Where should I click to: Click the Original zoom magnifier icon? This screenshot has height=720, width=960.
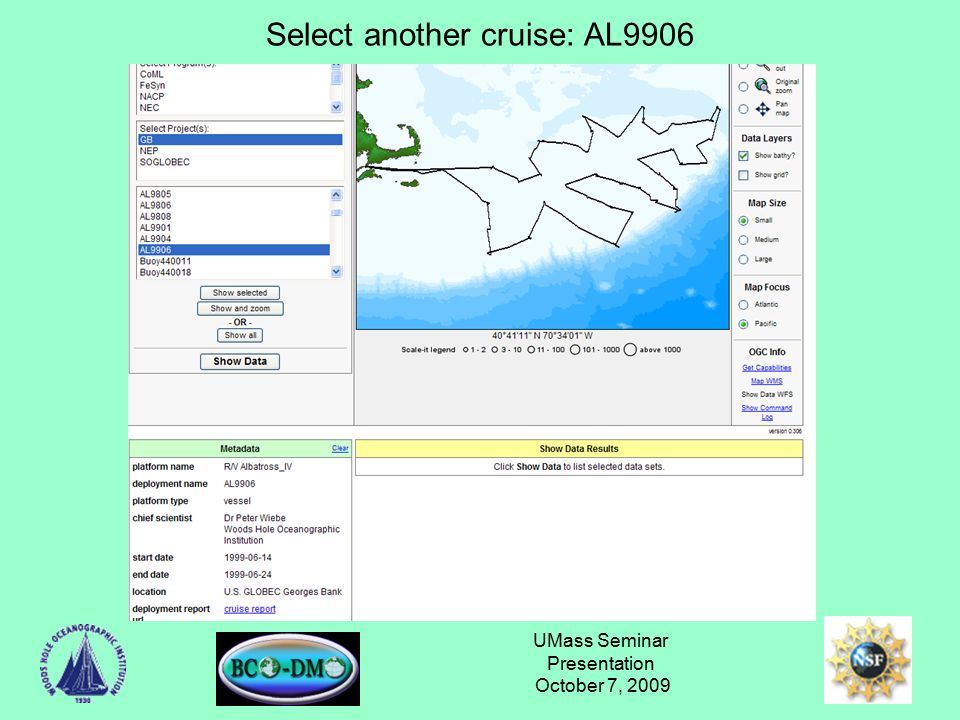click(762, 86)
